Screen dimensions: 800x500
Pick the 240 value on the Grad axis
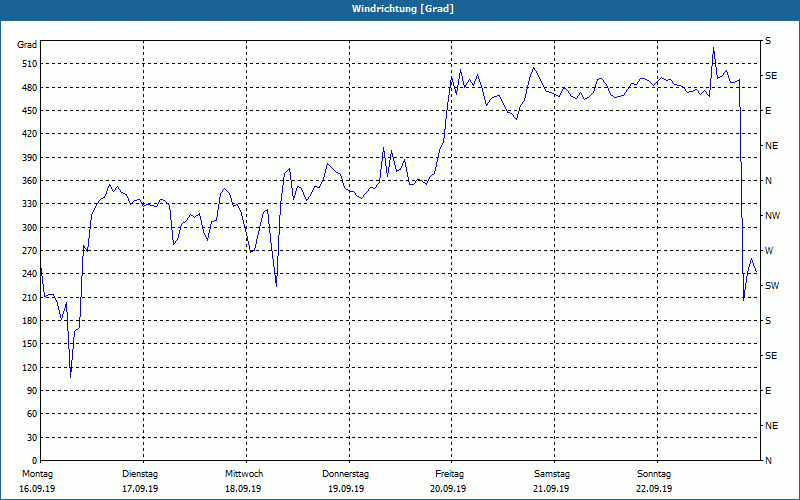pos(29,274)
